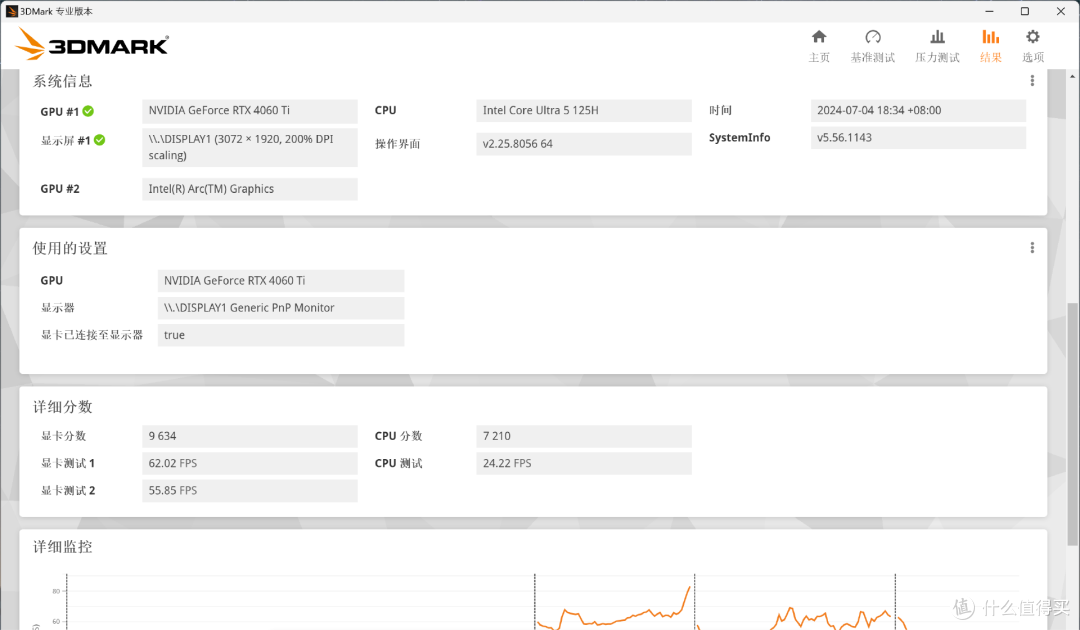Click the 操作界面 version v2.25.8056 64
Screen dimensions: 1080x630
[x=584, y=144]
